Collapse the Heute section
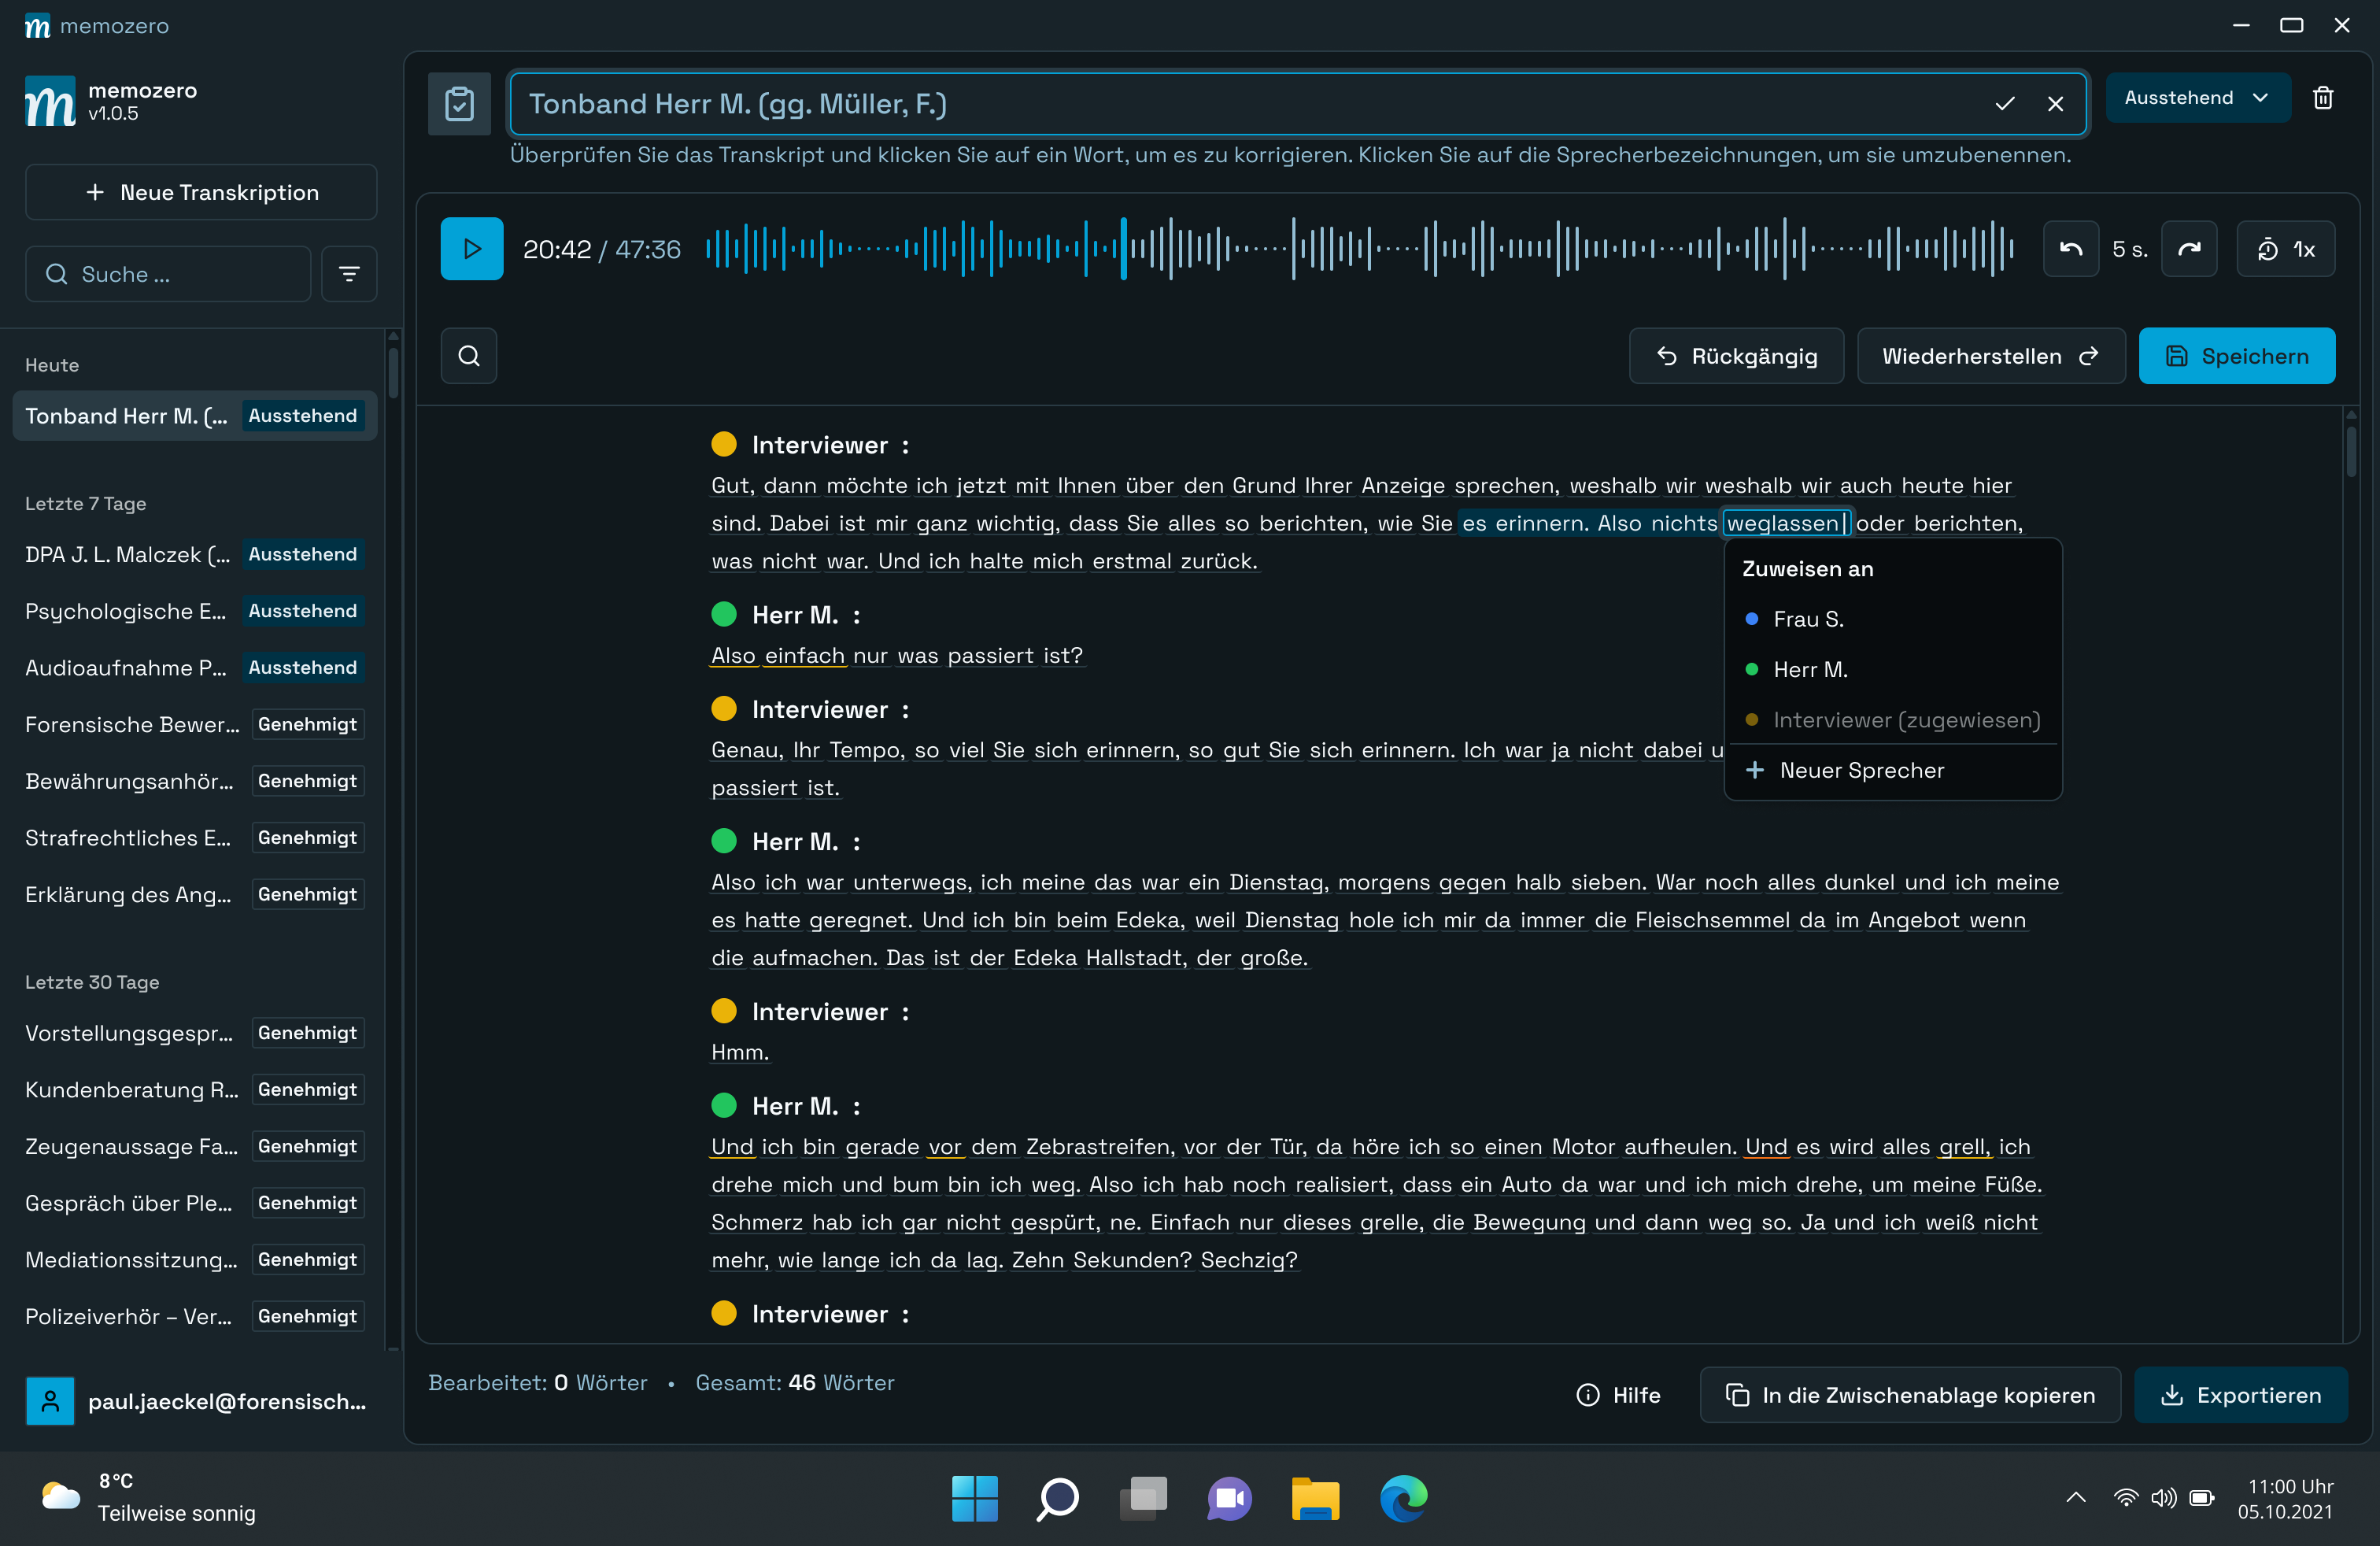2380x1546 pixels. pos(51,364)
